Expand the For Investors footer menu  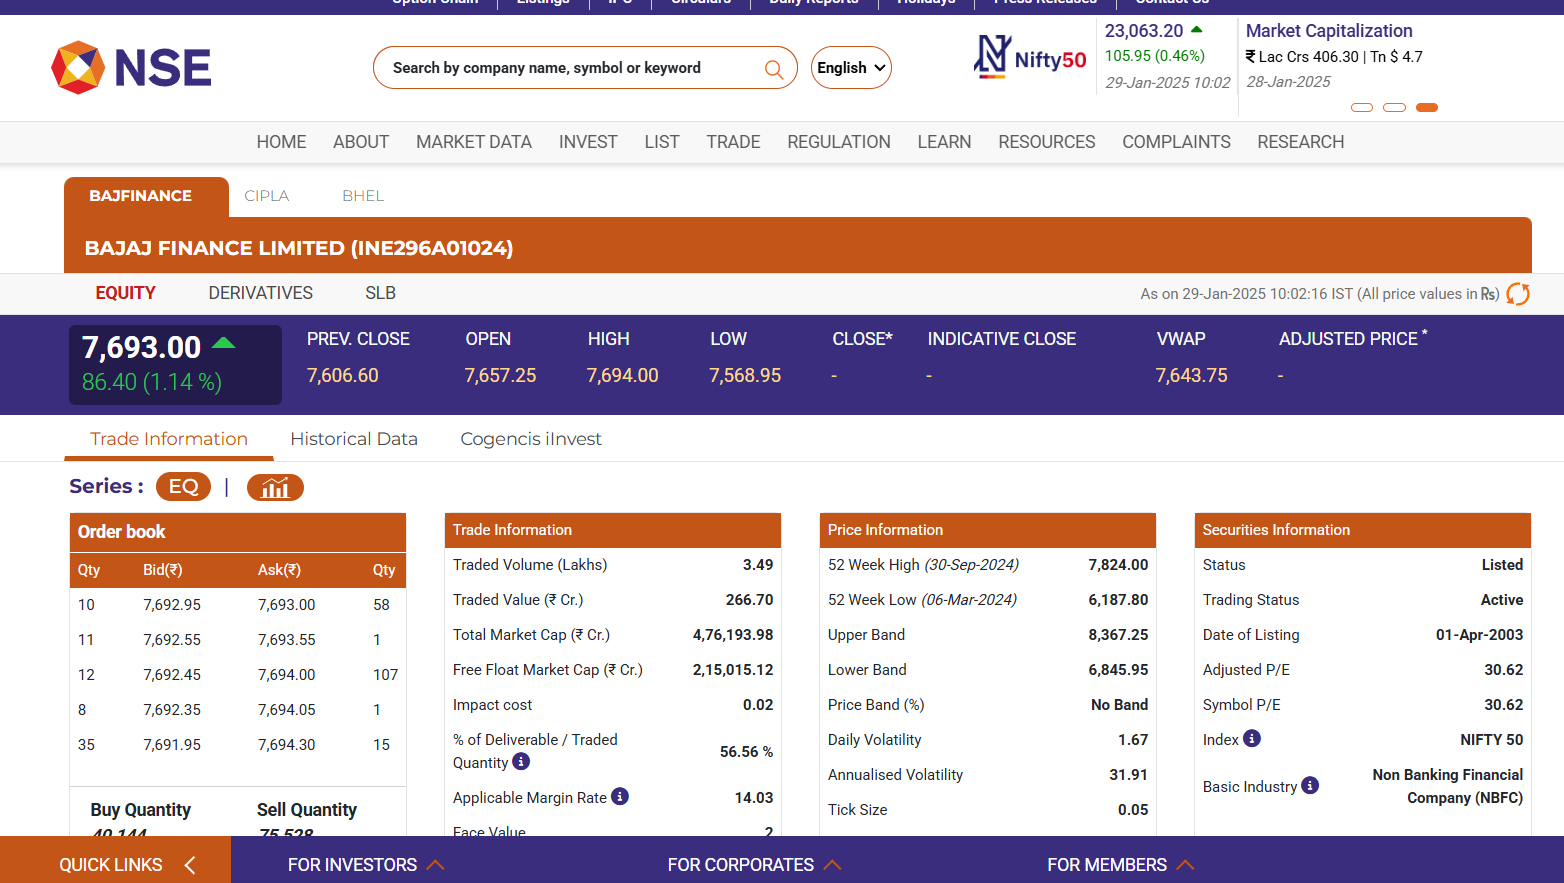tap(365, 865)
